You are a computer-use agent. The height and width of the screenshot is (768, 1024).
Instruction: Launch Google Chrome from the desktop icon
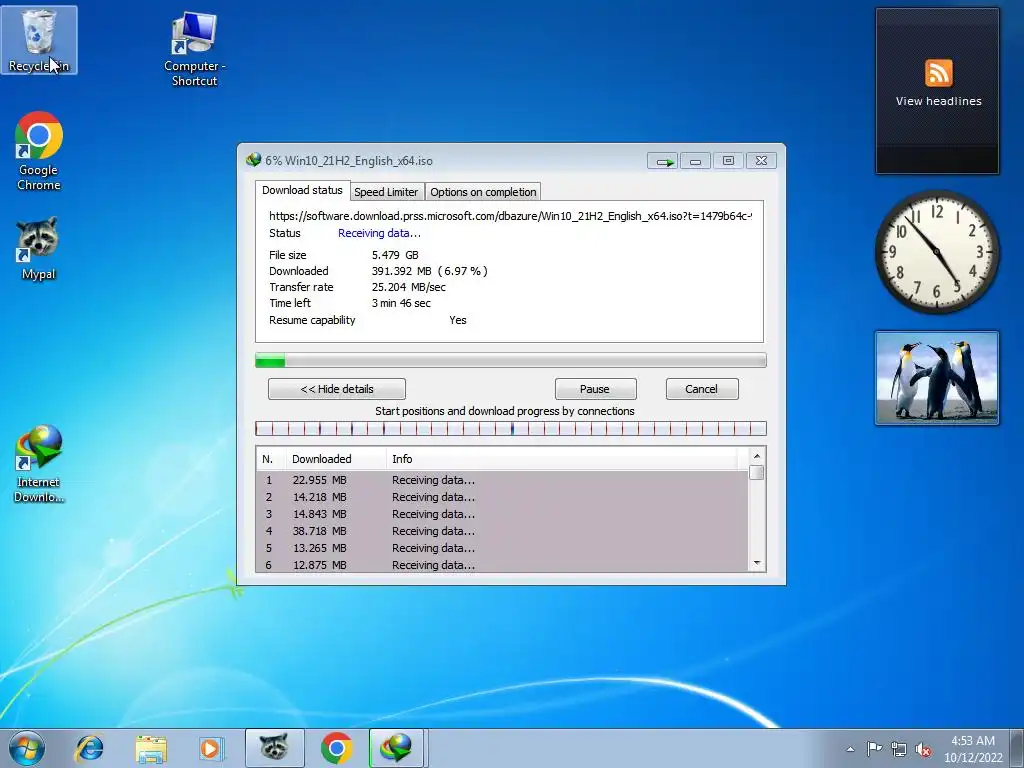tap(39, 151)
